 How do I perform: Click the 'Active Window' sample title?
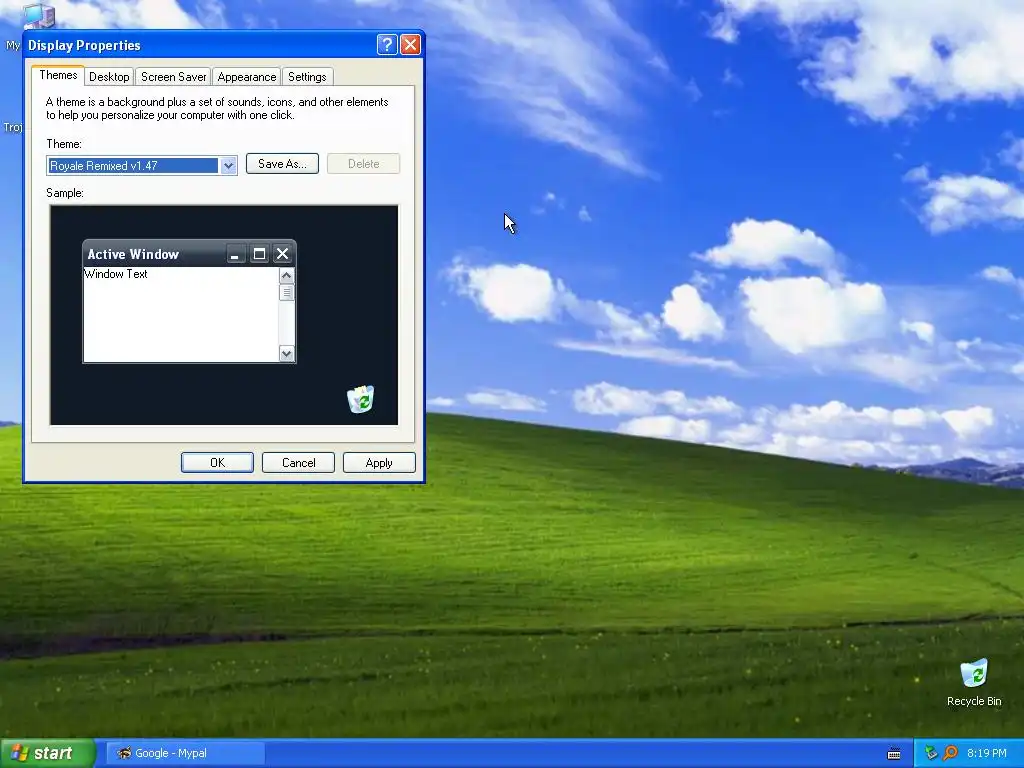[x=133, y=254]
